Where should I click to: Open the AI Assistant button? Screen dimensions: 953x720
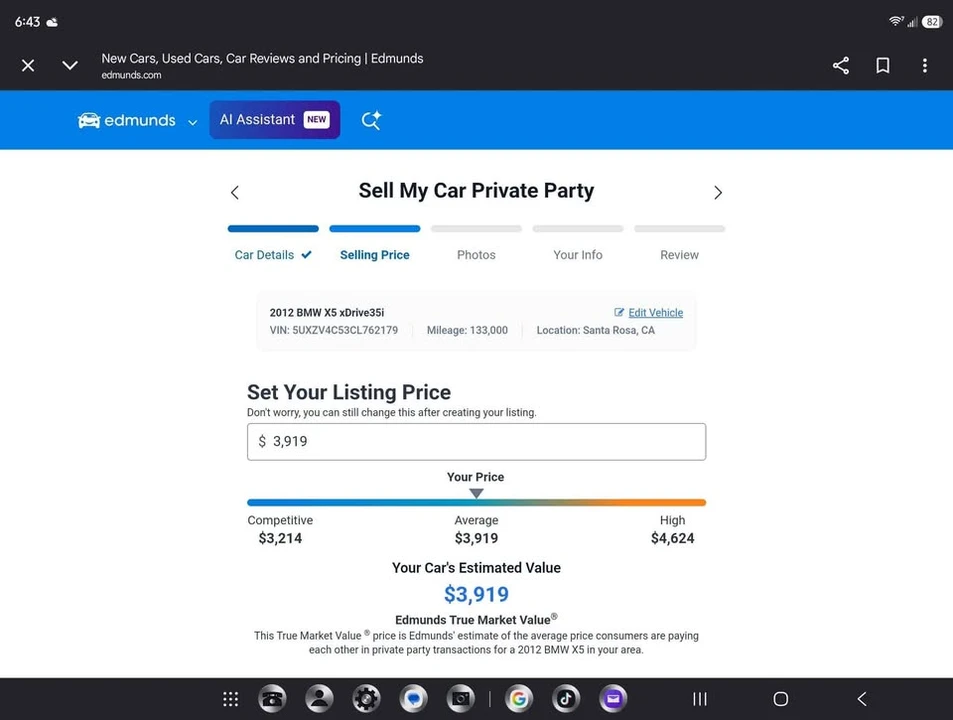[x=275, y=120]
